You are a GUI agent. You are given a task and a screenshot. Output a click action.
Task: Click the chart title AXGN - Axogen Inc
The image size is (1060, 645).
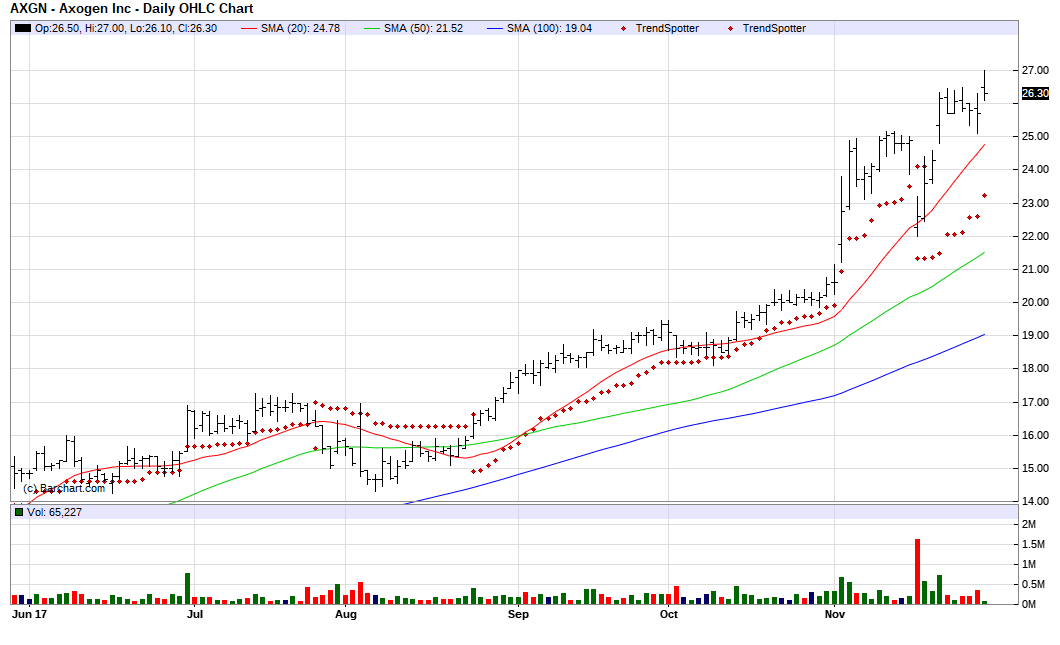point(131,9)
